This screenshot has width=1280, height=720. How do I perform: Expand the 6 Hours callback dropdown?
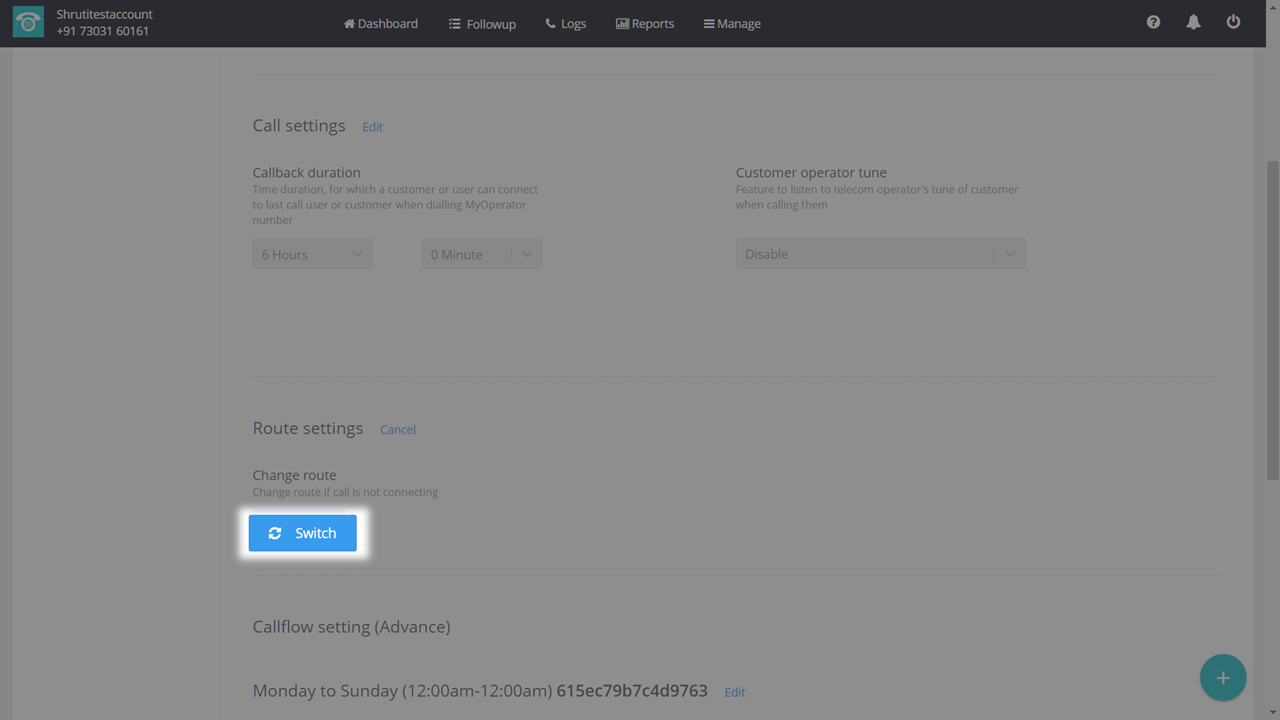point(312,254)
